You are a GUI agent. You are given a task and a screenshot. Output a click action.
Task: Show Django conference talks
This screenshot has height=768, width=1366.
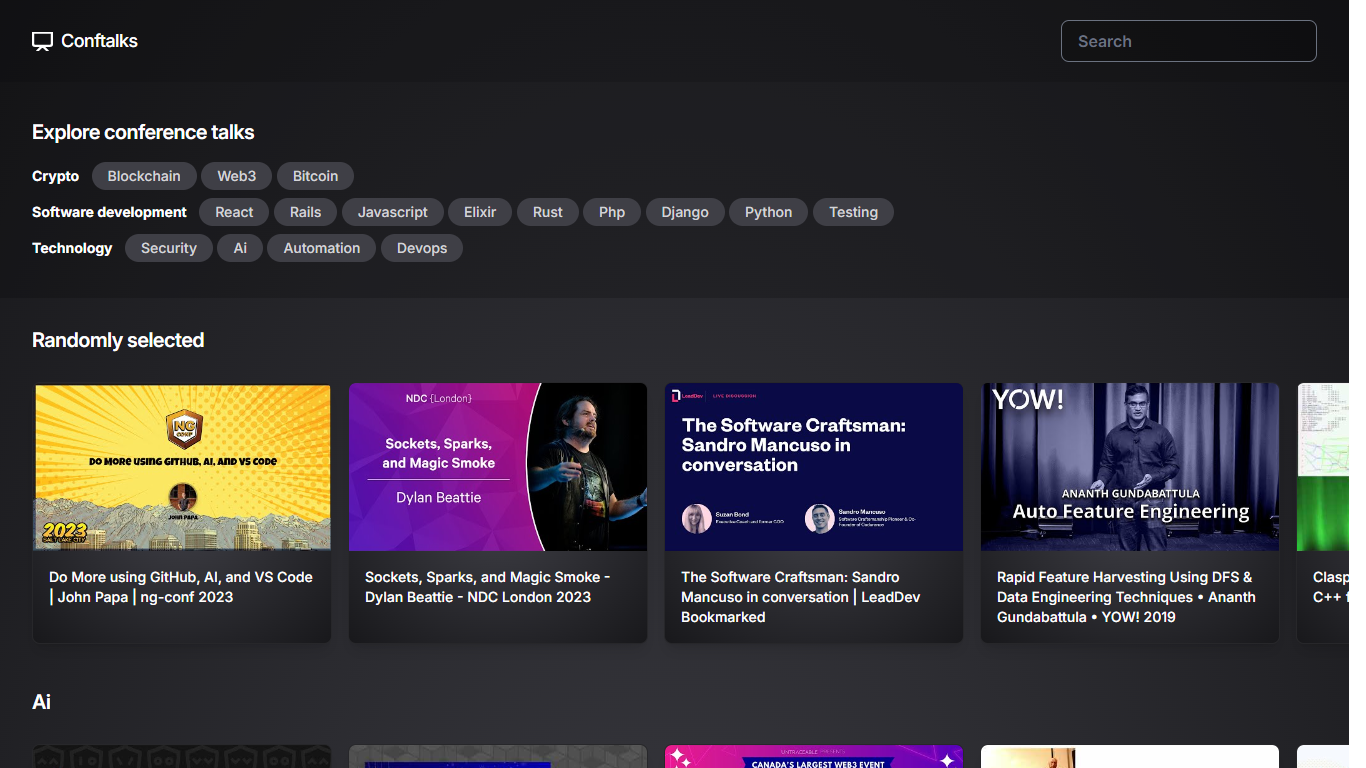pos(685,212)
